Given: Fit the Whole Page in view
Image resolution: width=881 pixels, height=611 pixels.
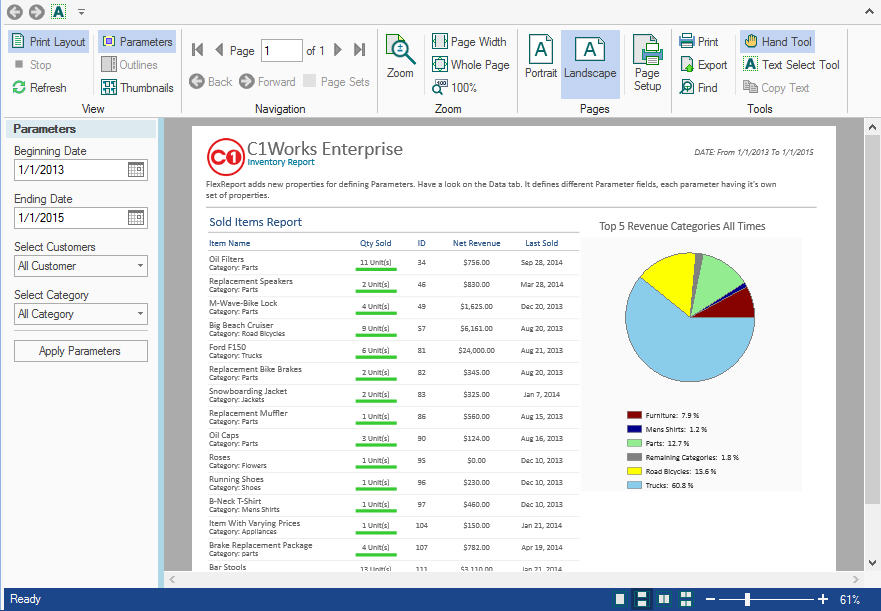Looking at the screenshot, I should tap(471, 65).
